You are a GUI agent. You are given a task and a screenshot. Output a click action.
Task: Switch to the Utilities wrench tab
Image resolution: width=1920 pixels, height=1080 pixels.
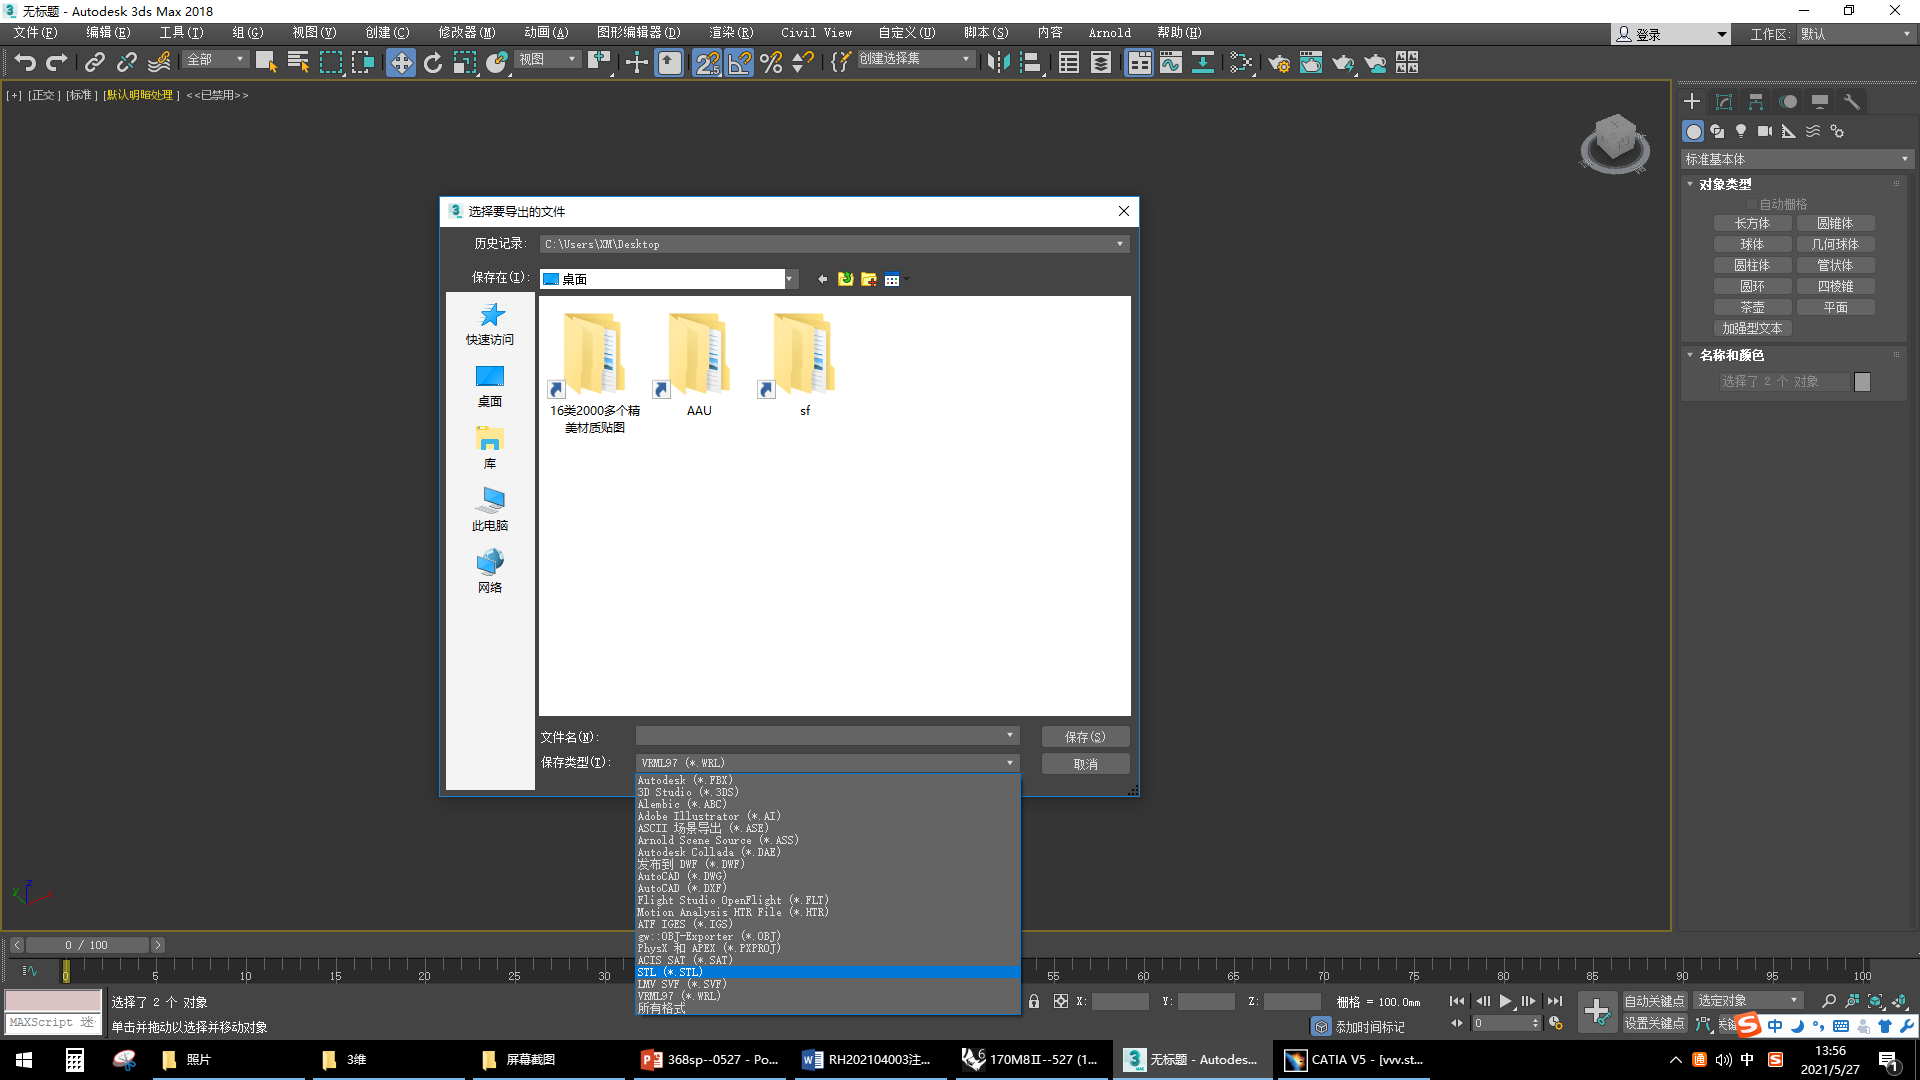(1852, 102)
